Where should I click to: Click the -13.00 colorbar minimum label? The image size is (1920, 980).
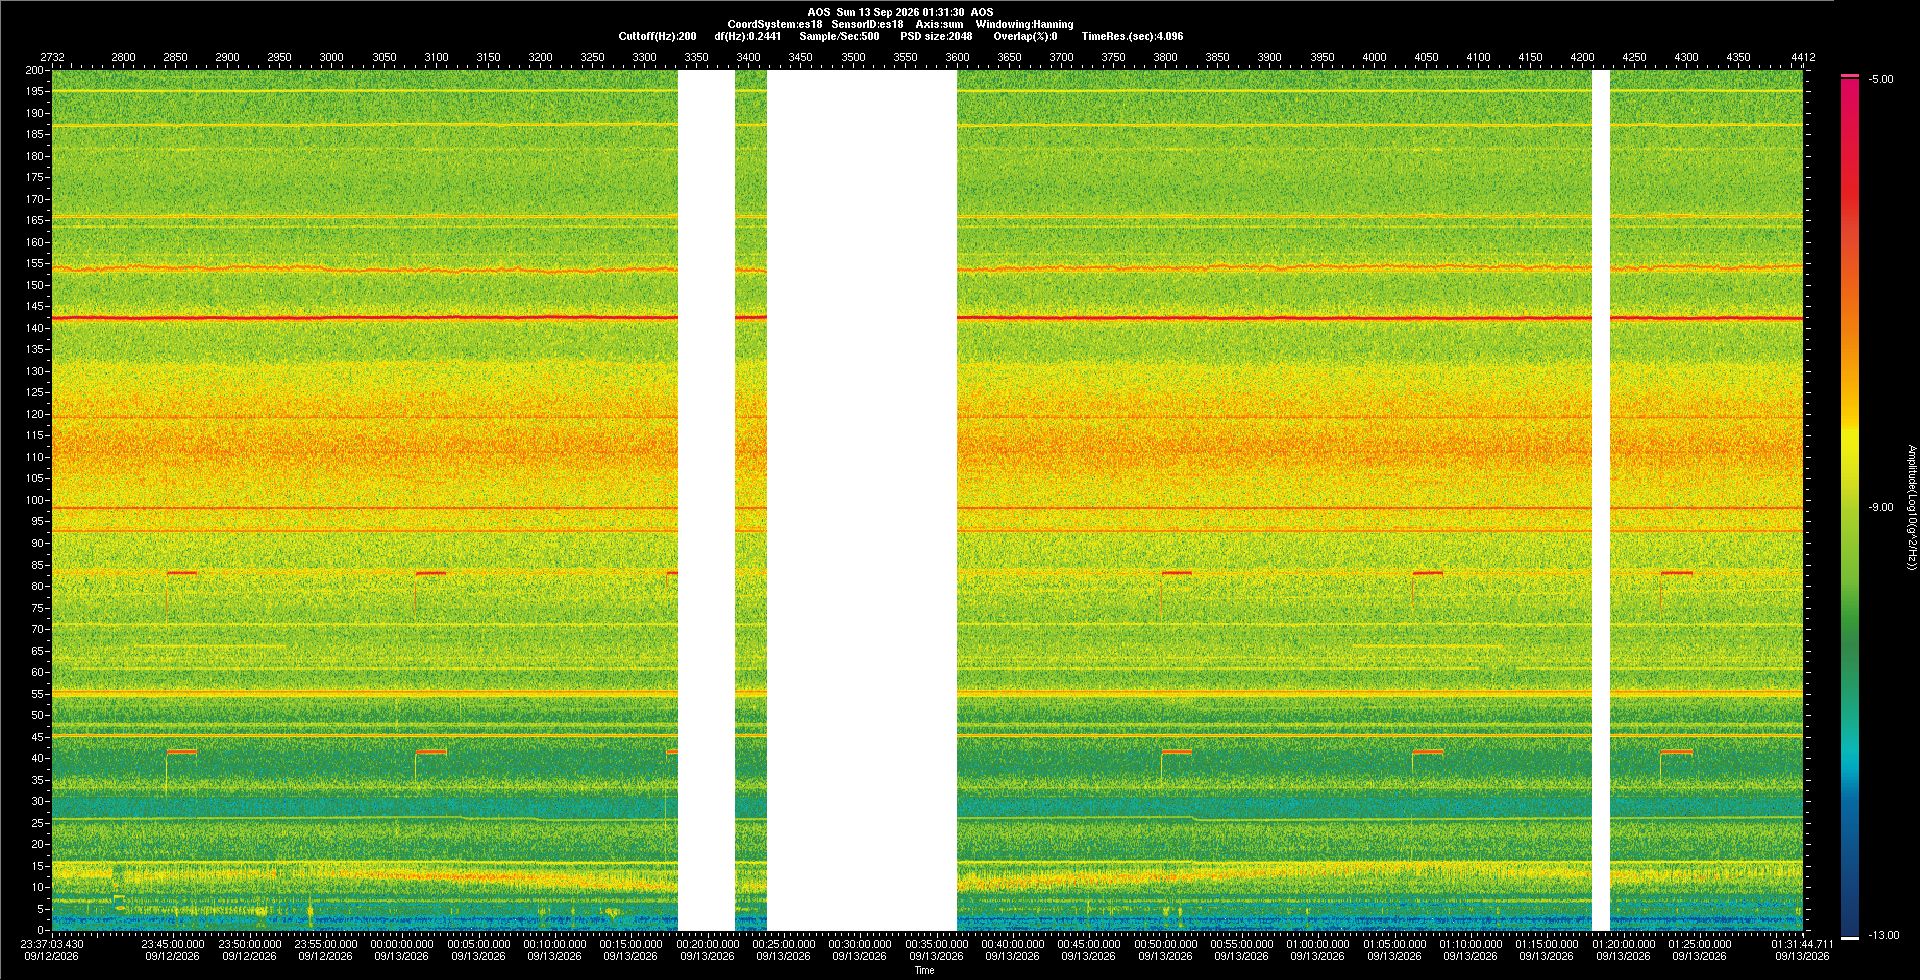[x=1884, y=935]
